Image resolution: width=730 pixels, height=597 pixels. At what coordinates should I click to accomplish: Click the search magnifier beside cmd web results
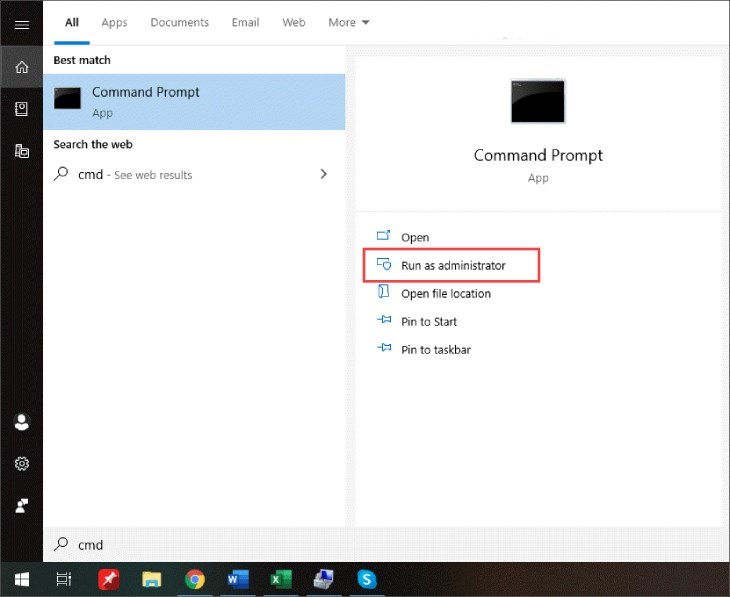coord(61,174)
